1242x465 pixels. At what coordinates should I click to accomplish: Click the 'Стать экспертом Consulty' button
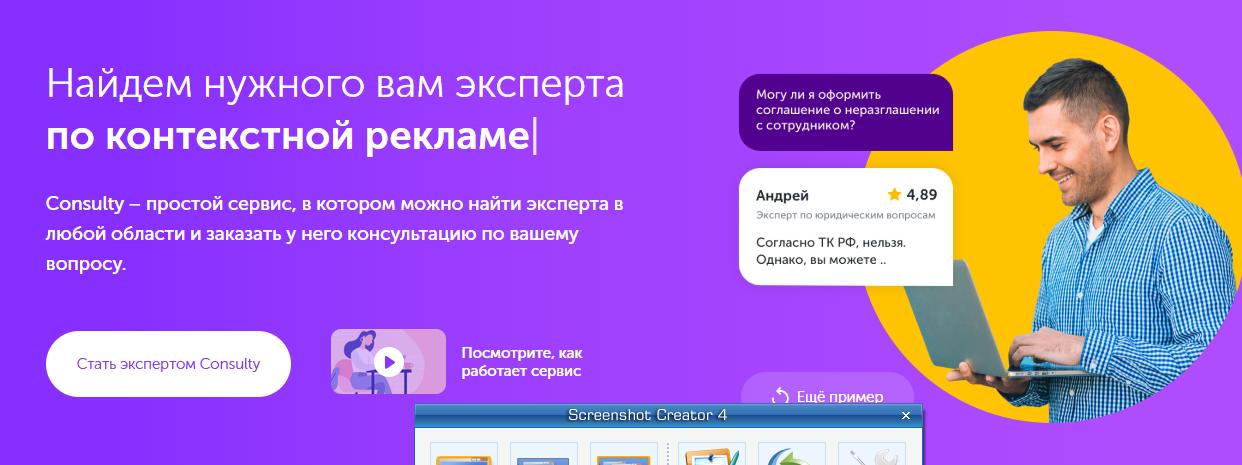168,364
